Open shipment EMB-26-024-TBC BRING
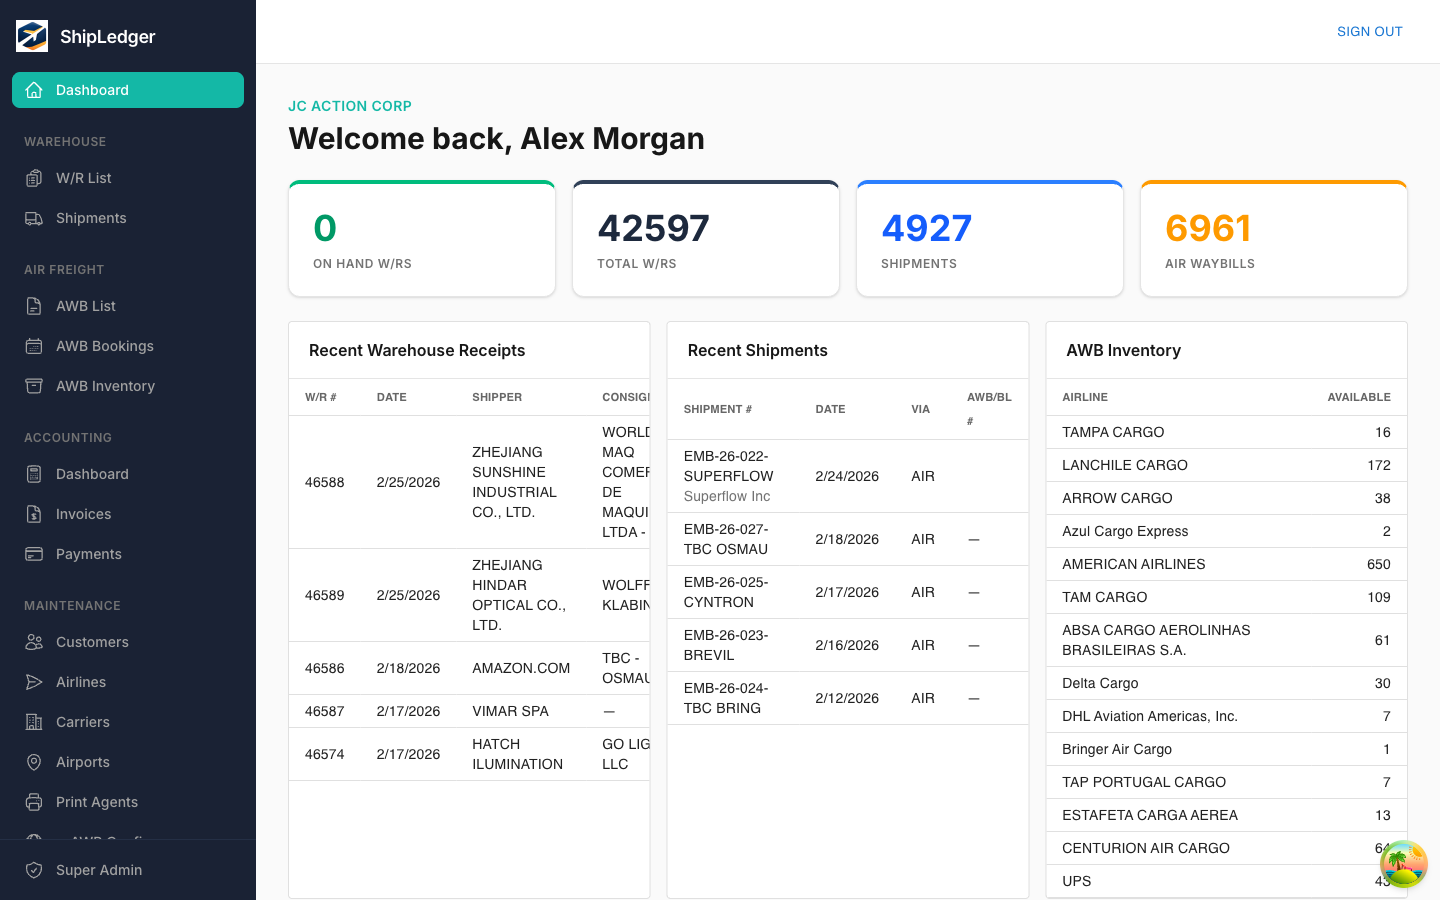The image size is (1440, 900). point(848,698)
